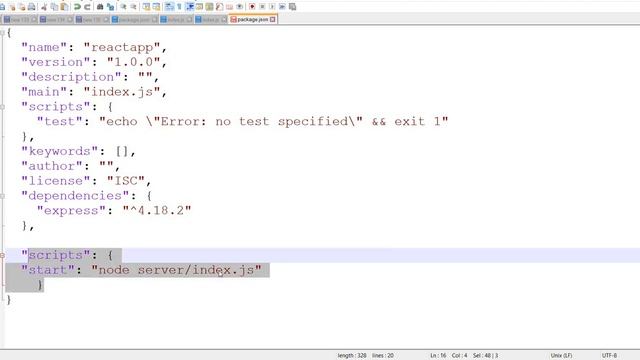The height and width of the screenshot is (360, 640).
Task: Click the final closing brace of file
Action: (x=9, y=300)
